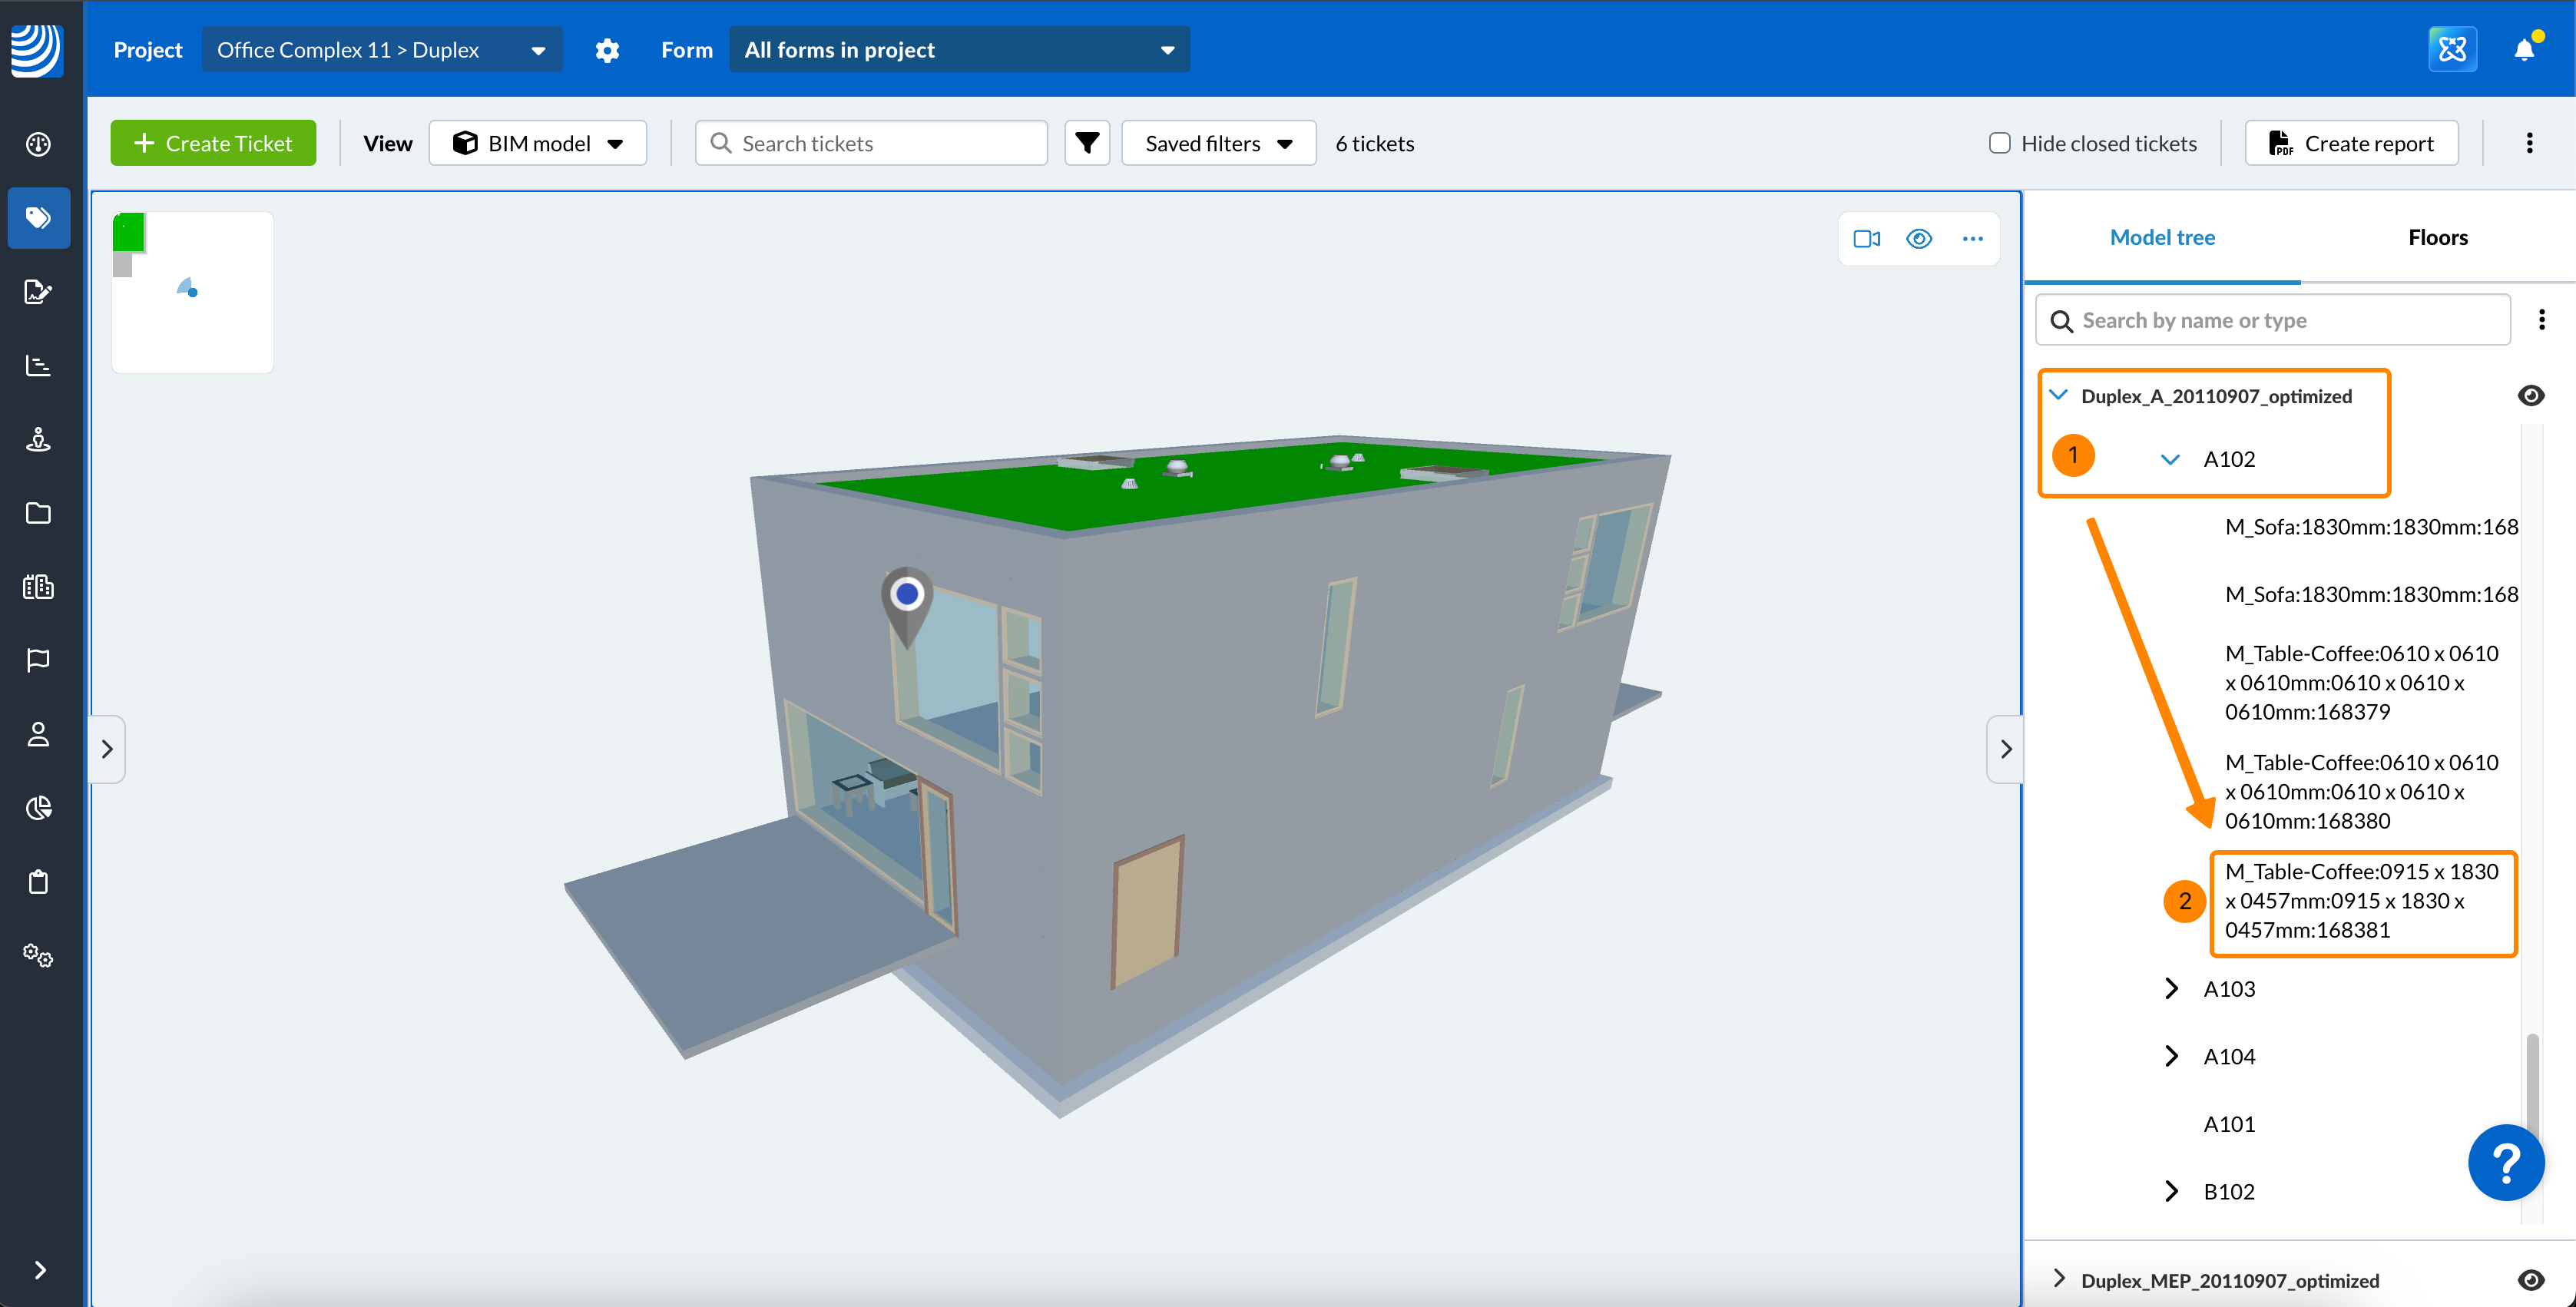Open the dashboard gauge icon in sidebar
This screenshot has height=1307, width=2576.
[38, 144]
